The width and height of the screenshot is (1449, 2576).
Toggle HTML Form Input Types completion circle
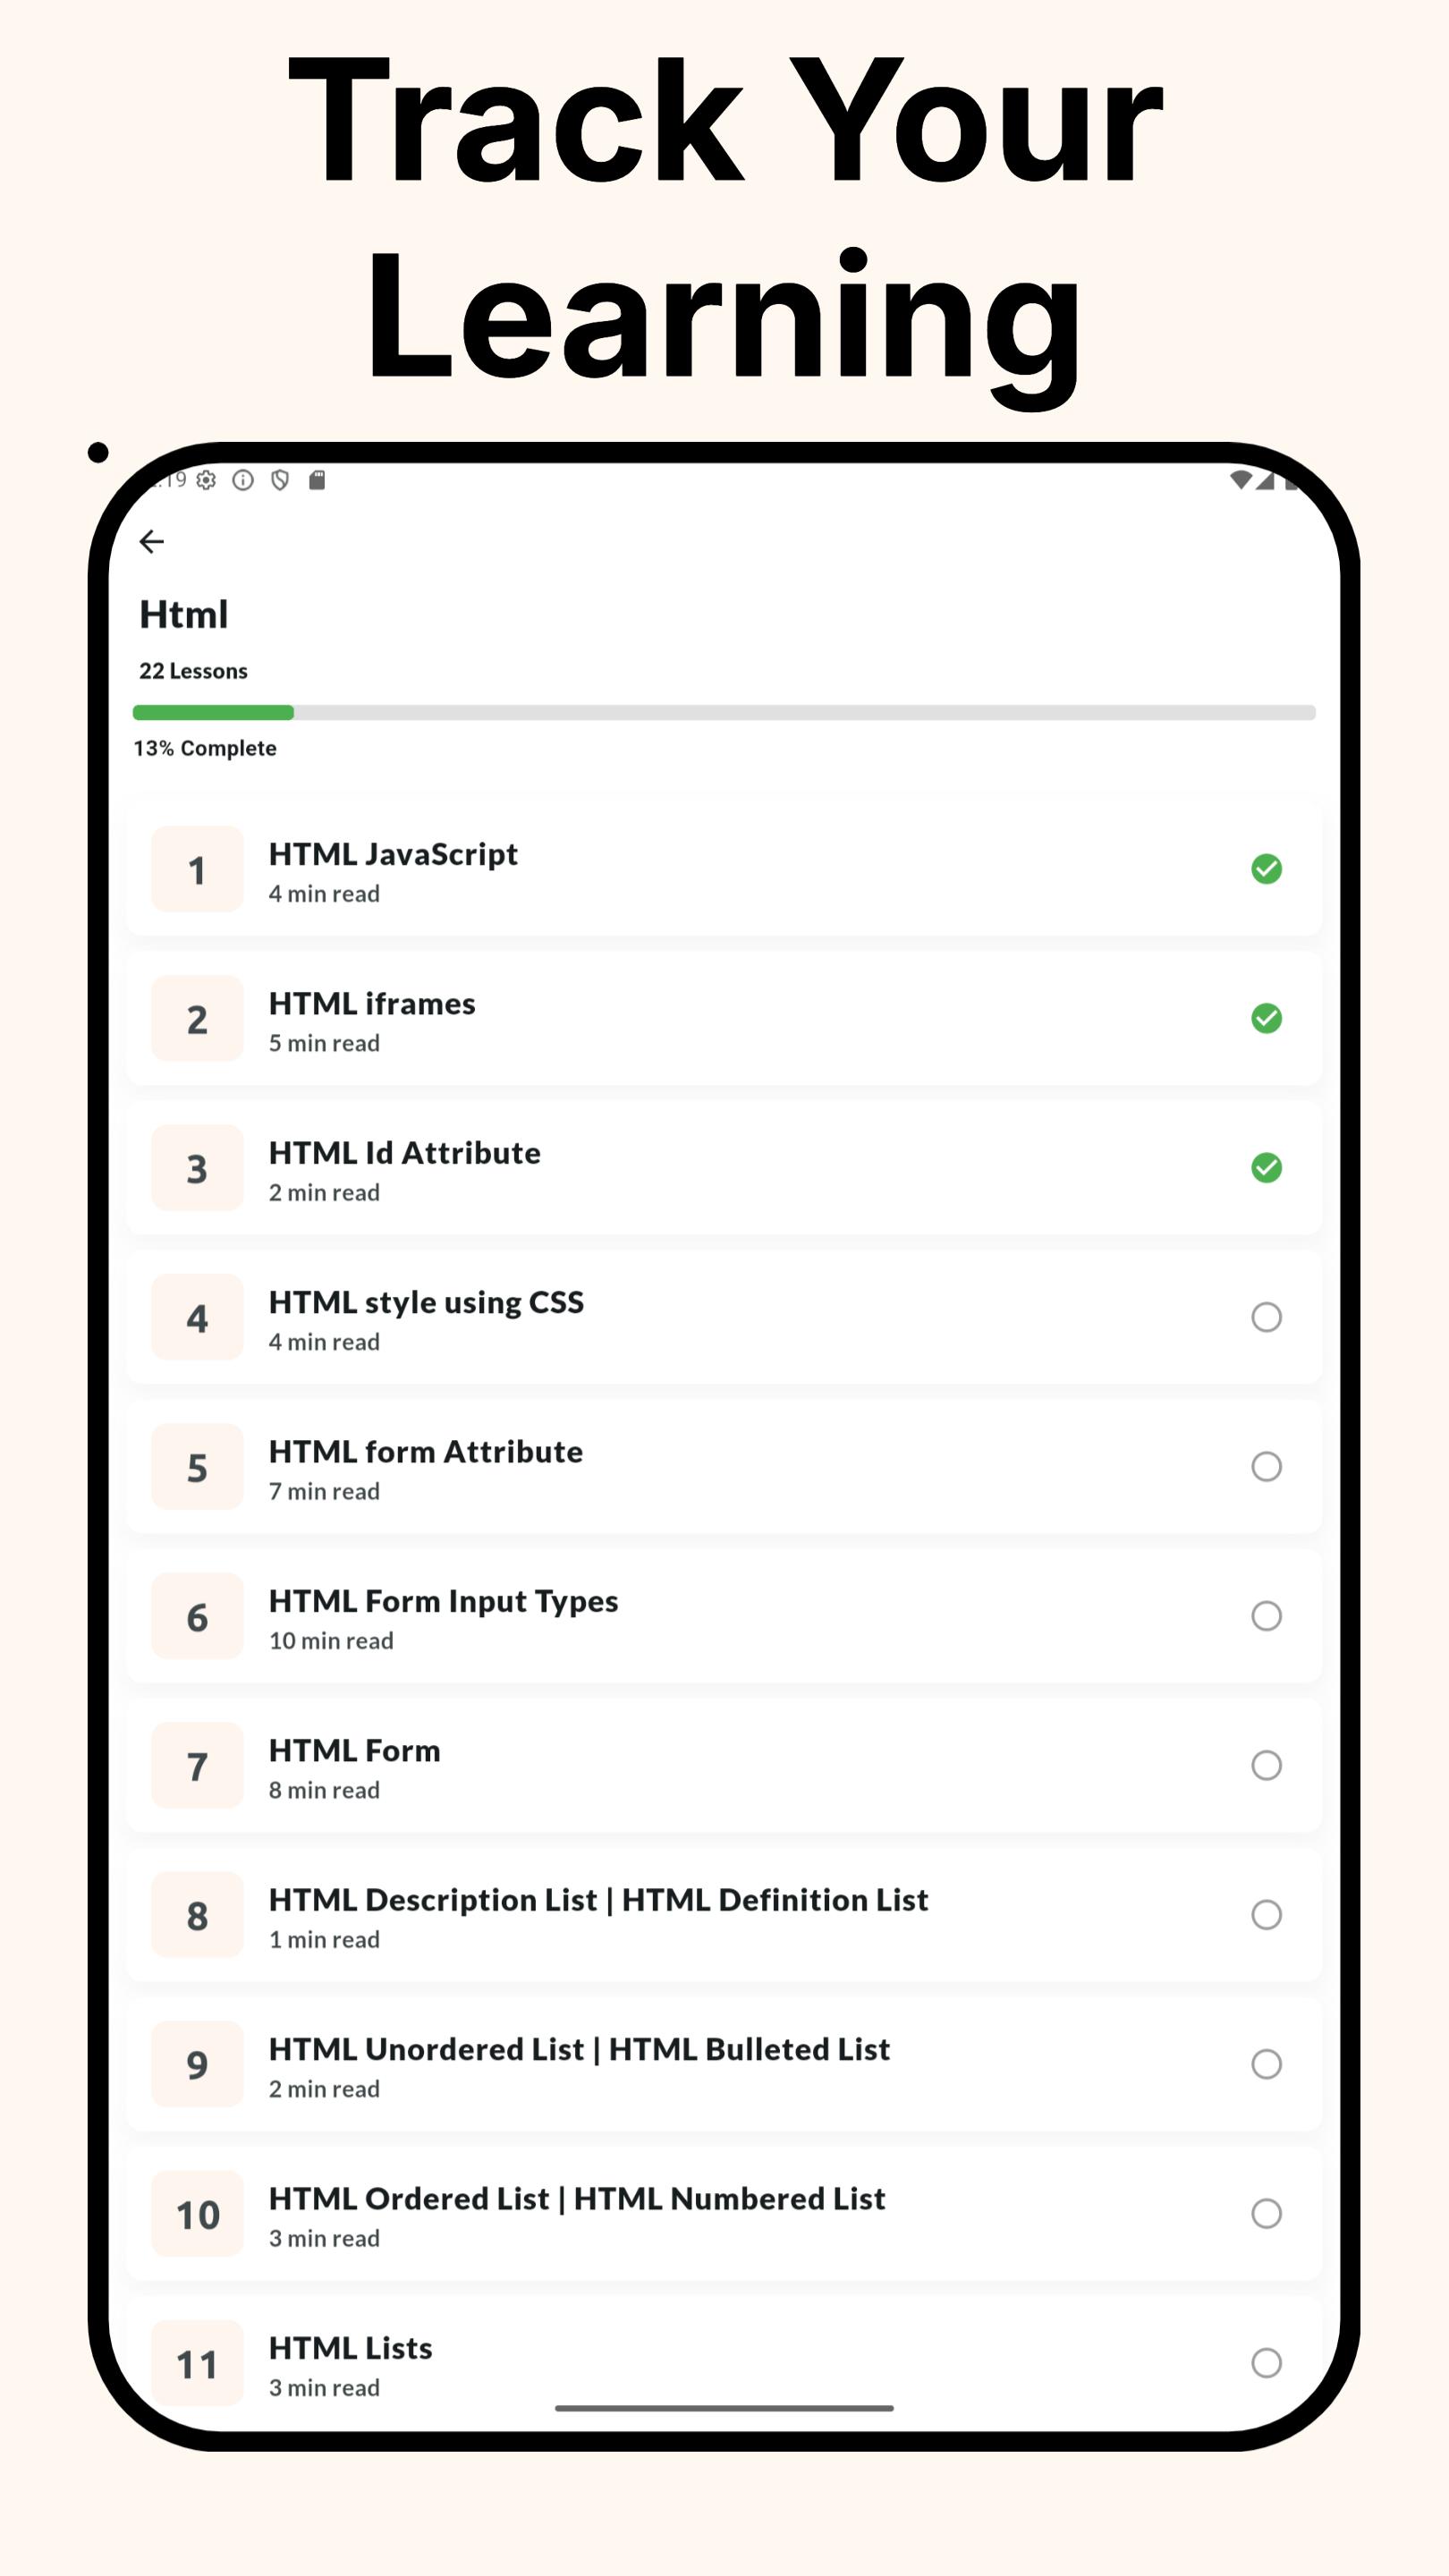(1266, 1616)
